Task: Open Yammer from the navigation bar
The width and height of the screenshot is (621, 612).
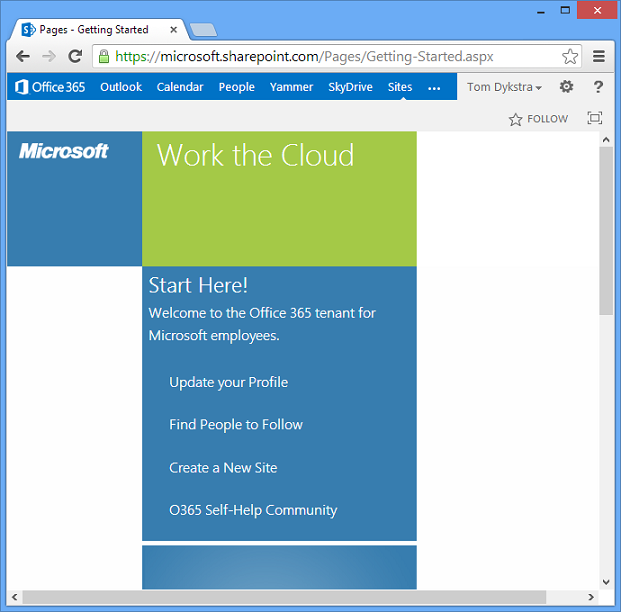Action: 291,87
